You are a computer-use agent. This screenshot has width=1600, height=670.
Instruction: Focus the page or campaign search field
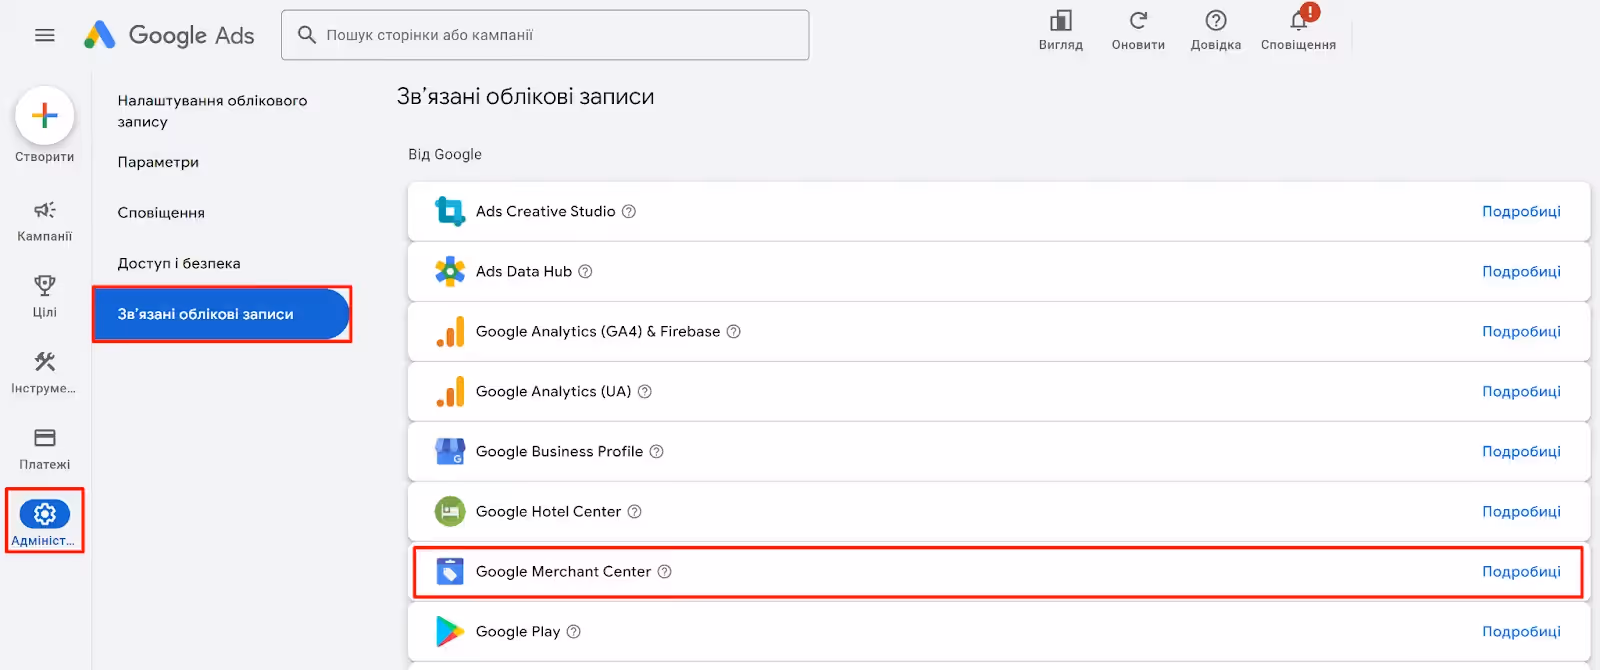pyautogui.click(x=545, y=35)
